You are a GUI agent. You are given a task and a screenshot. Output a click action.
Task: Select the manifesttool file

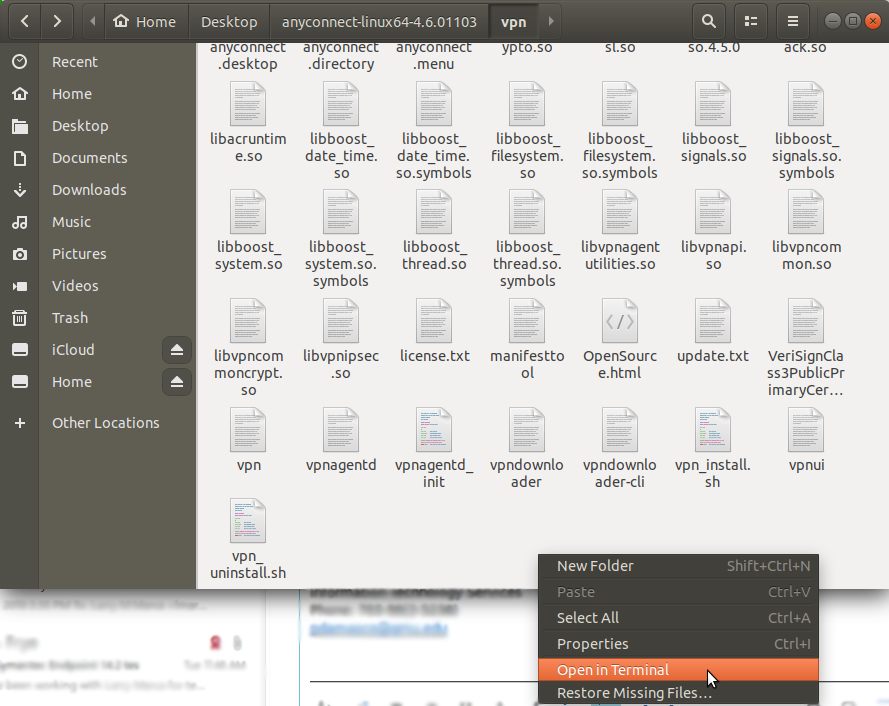(x=527, y=339)
